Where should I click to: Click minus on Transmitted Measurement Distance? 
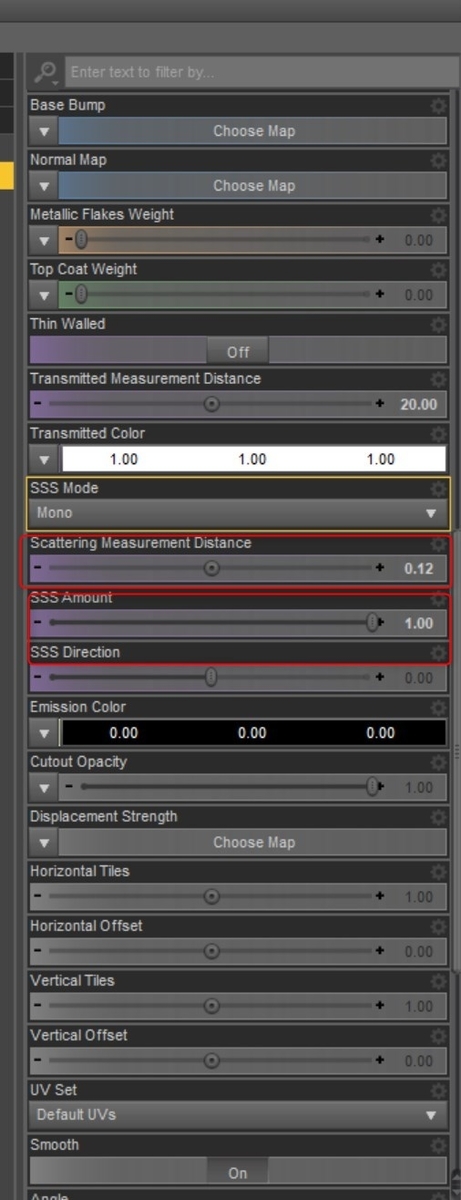tap(38, 404)
